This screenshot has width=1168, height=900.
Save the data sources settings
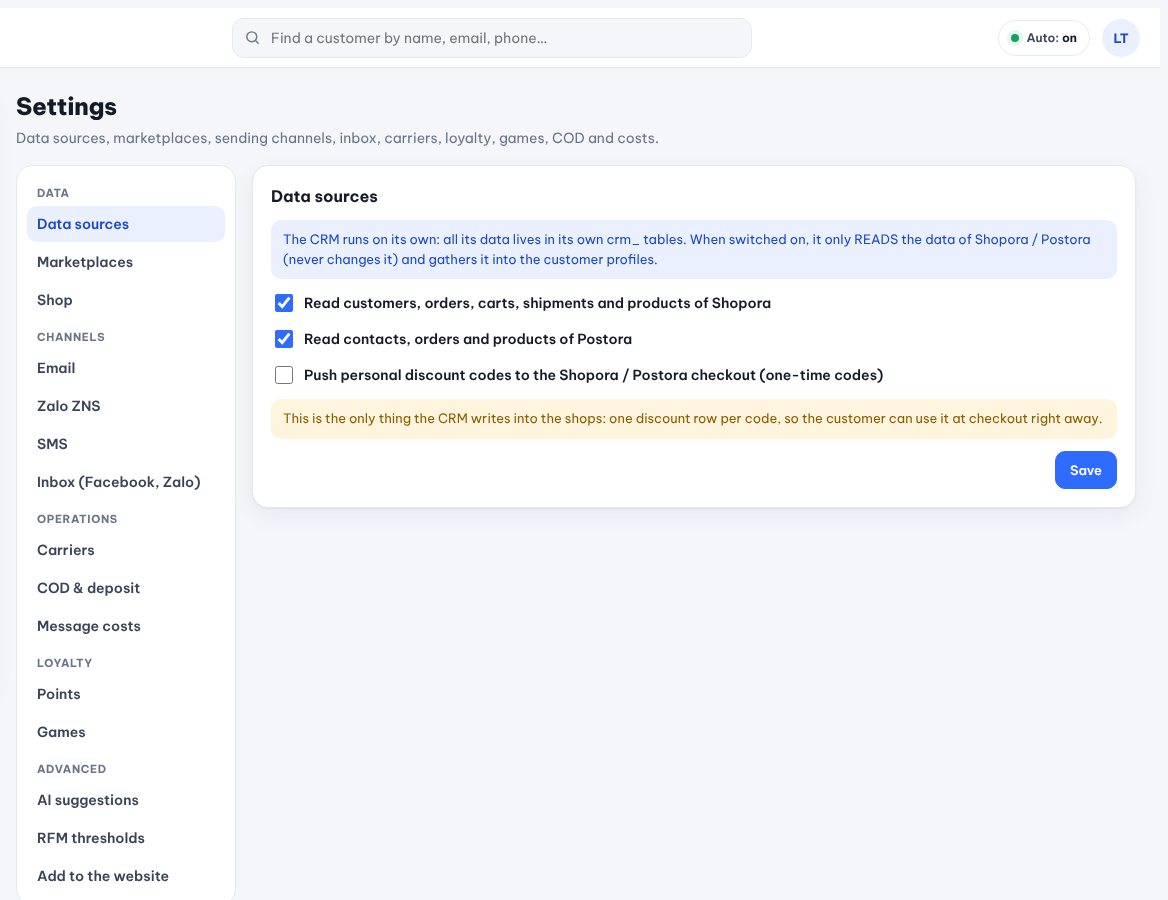tap(1085, 470)
